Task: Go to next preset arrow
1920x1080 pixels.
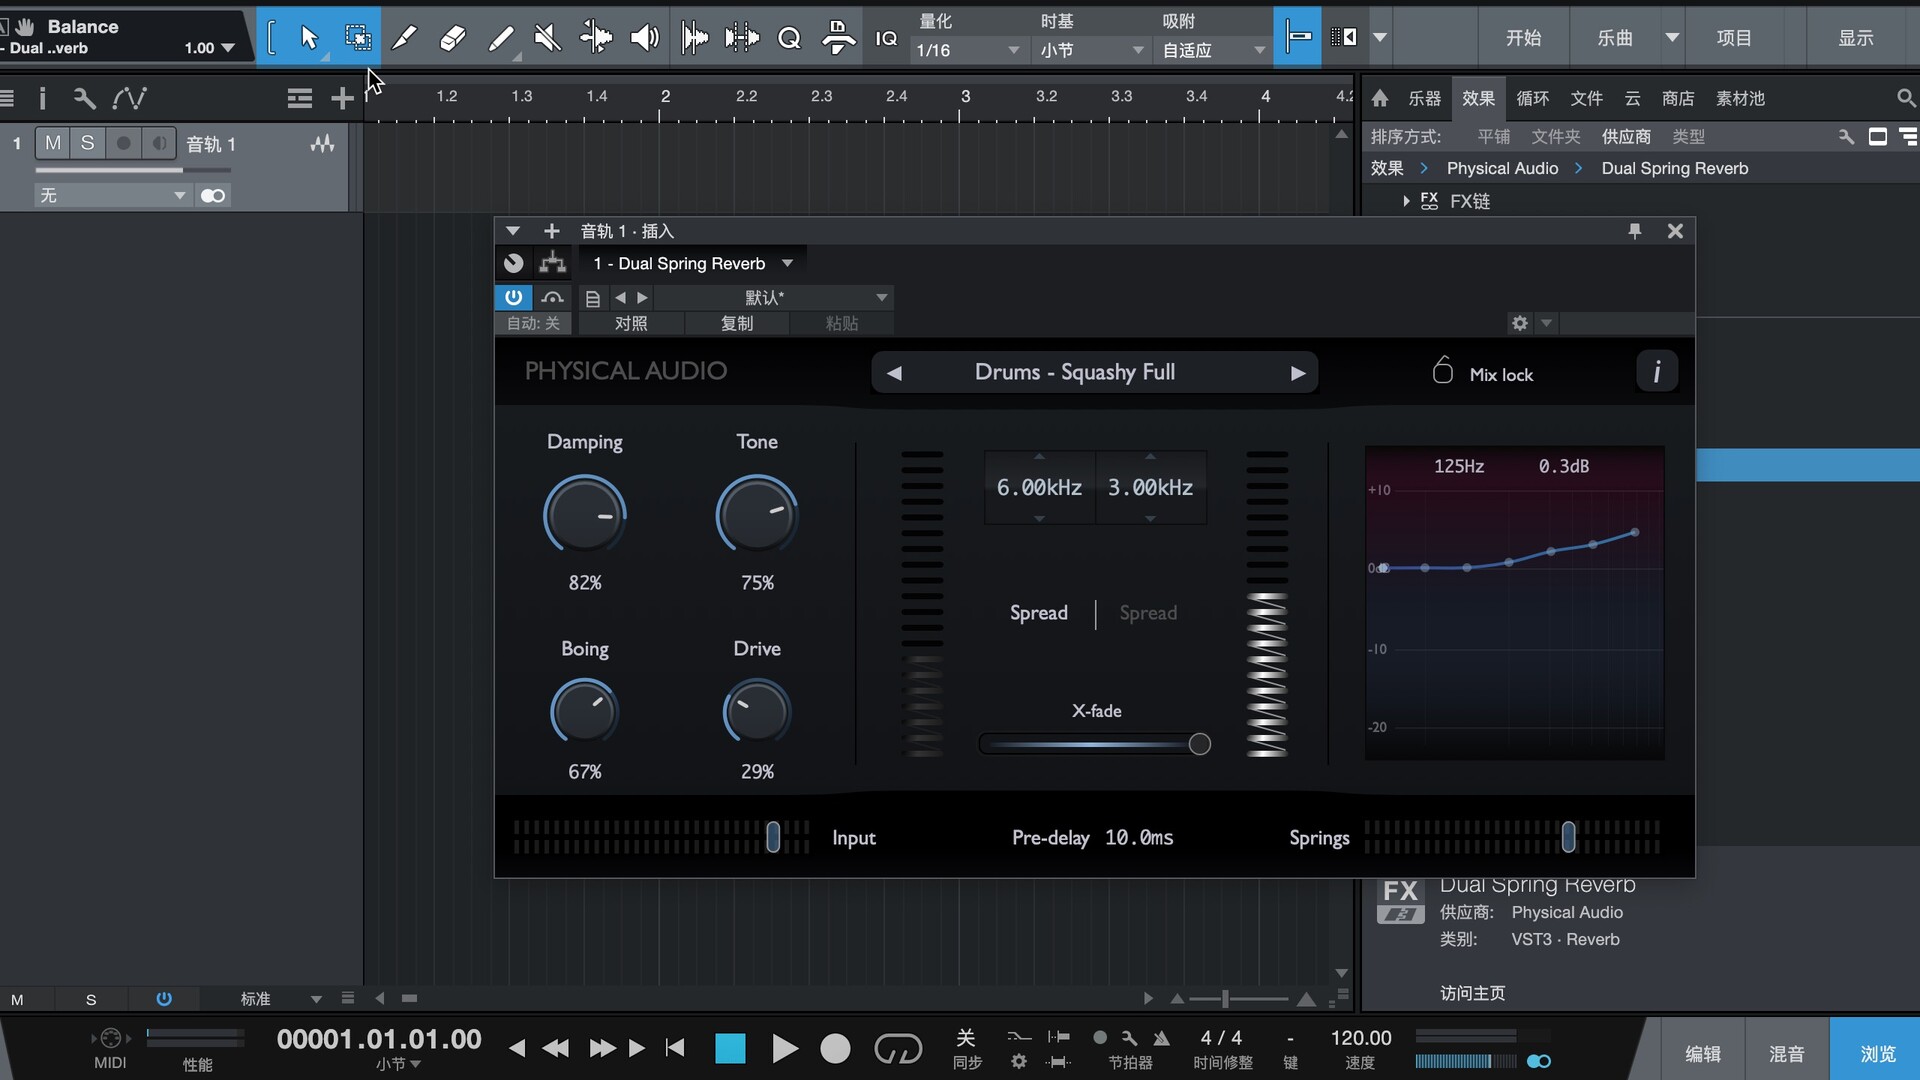Action: click(x=1297, y=373)
